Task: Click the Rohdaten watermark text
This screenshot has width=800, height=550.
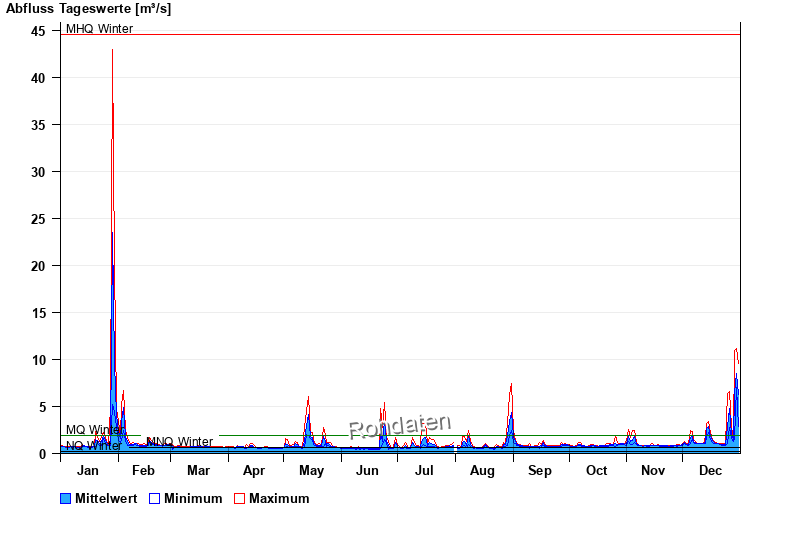Action: coord(400,427)
